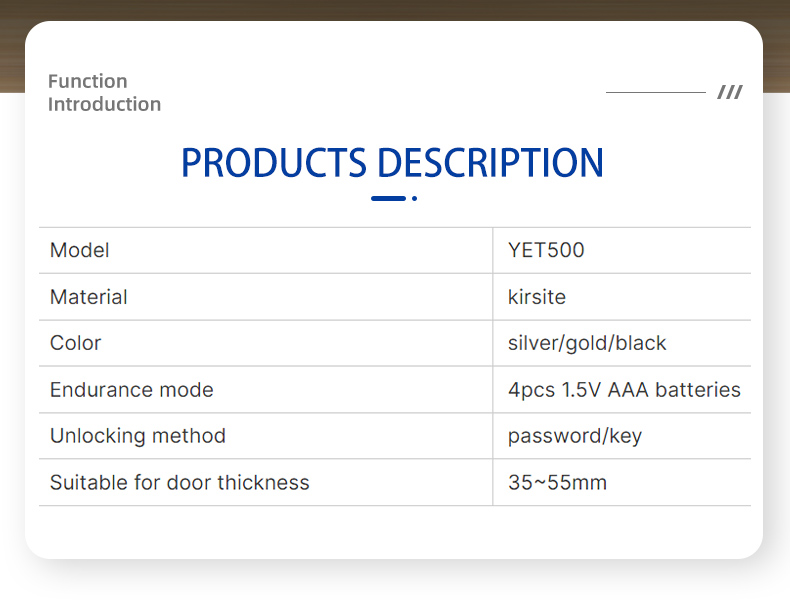
Task: Click the small blue dot under title
Action: click(x=414, y=198)
